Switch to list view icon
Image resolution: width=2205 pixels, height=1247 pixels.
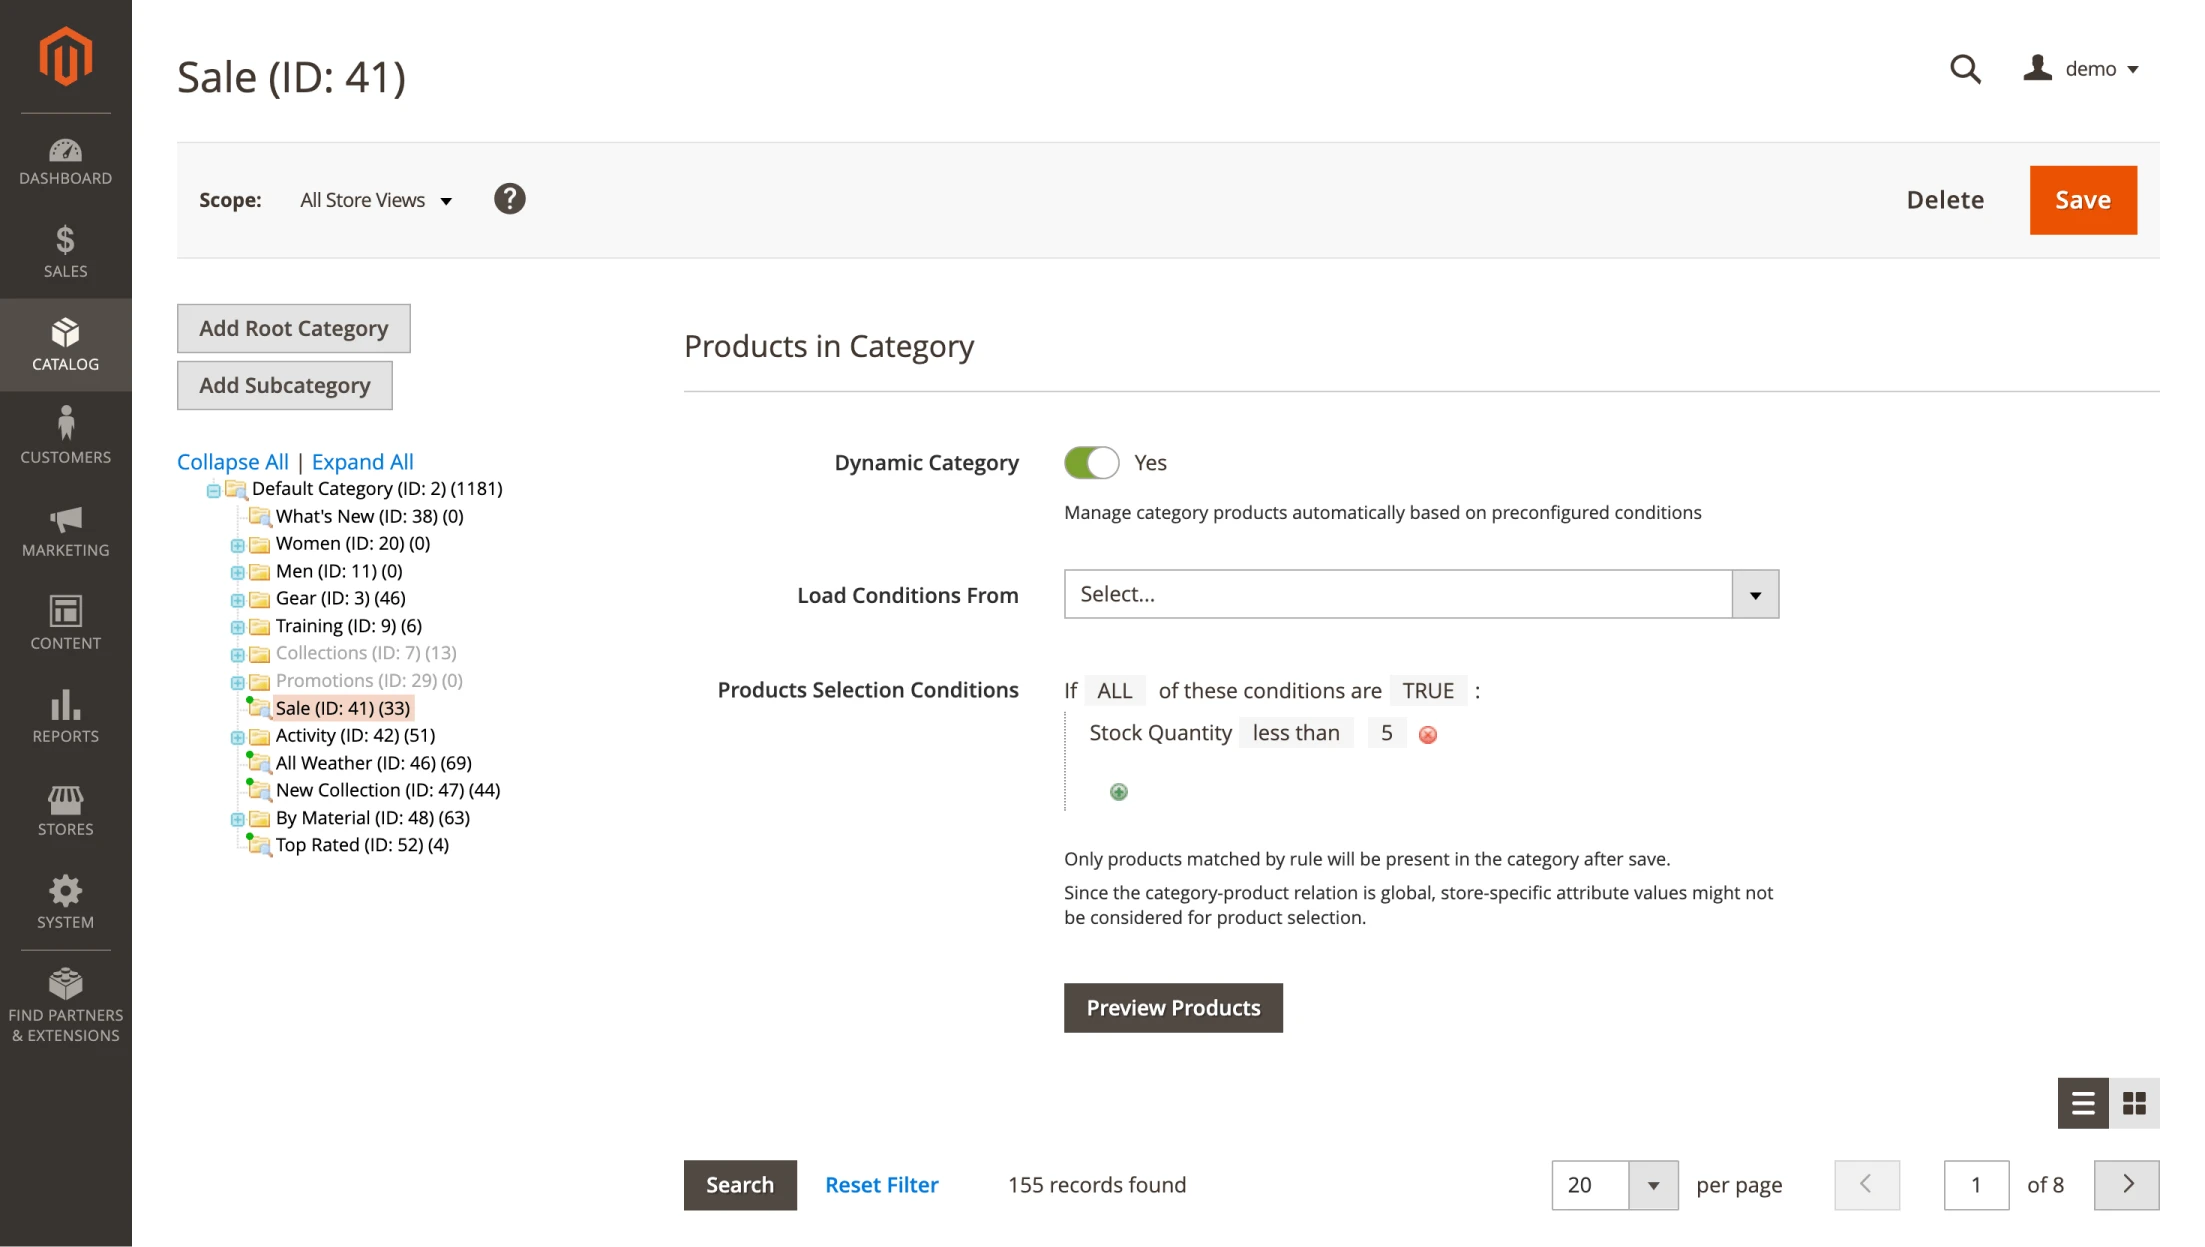(2083, 1103)
